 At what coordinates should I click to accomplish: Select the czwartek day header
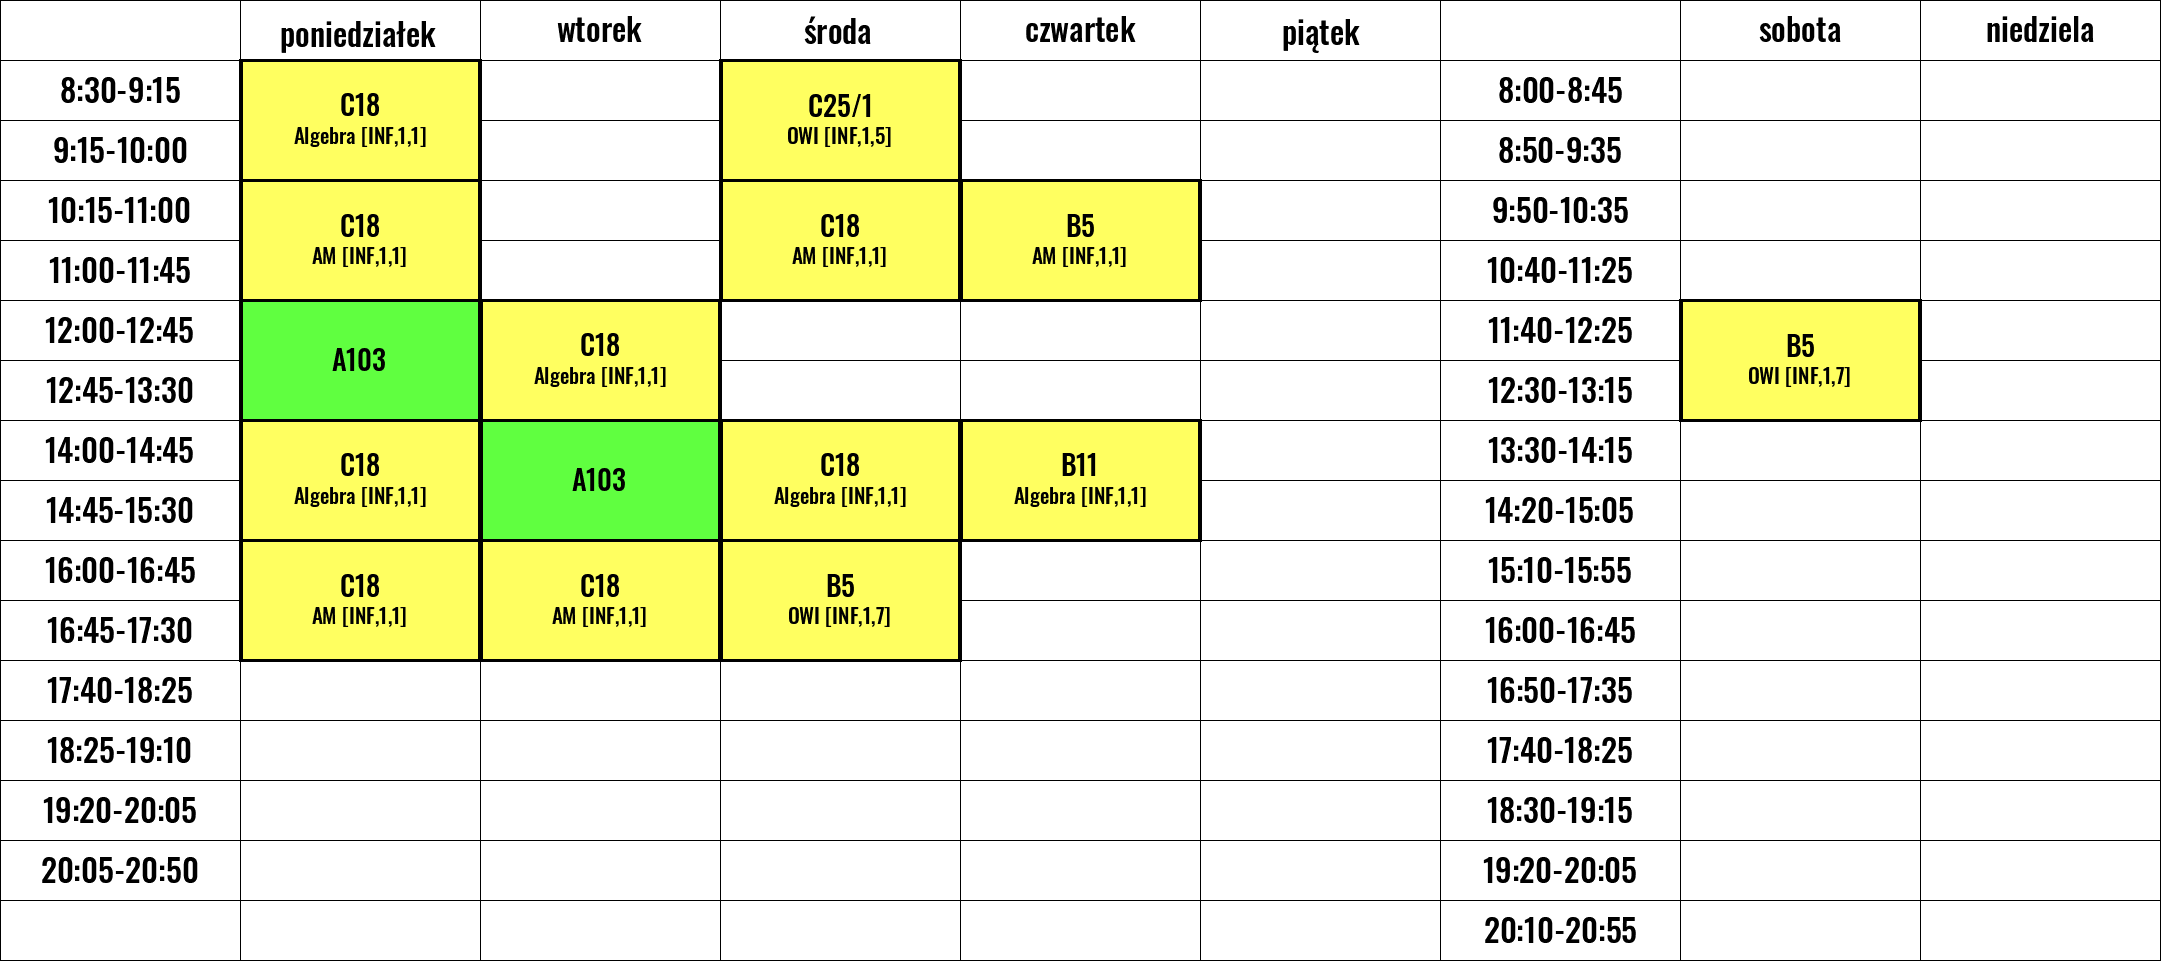point(1080,31)
